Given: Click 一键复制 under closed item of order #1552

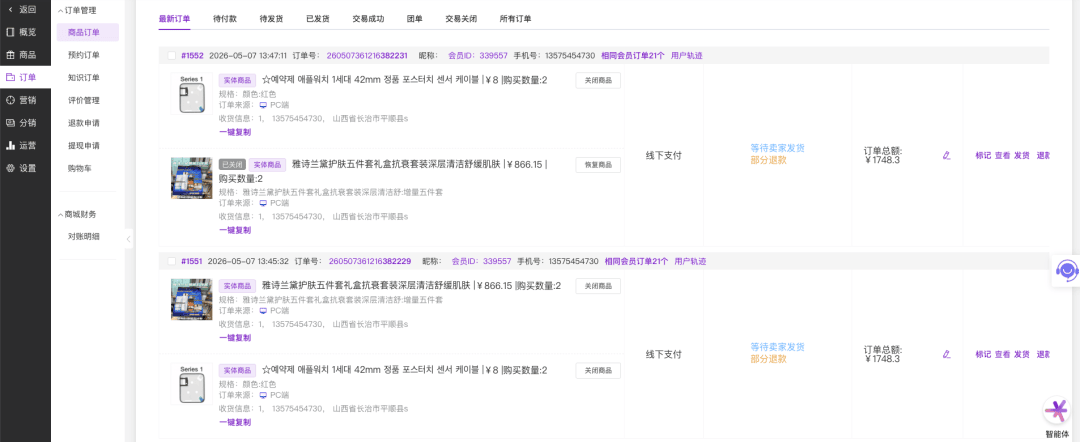Looking at the screenshot, I should [x=235, y=230].
